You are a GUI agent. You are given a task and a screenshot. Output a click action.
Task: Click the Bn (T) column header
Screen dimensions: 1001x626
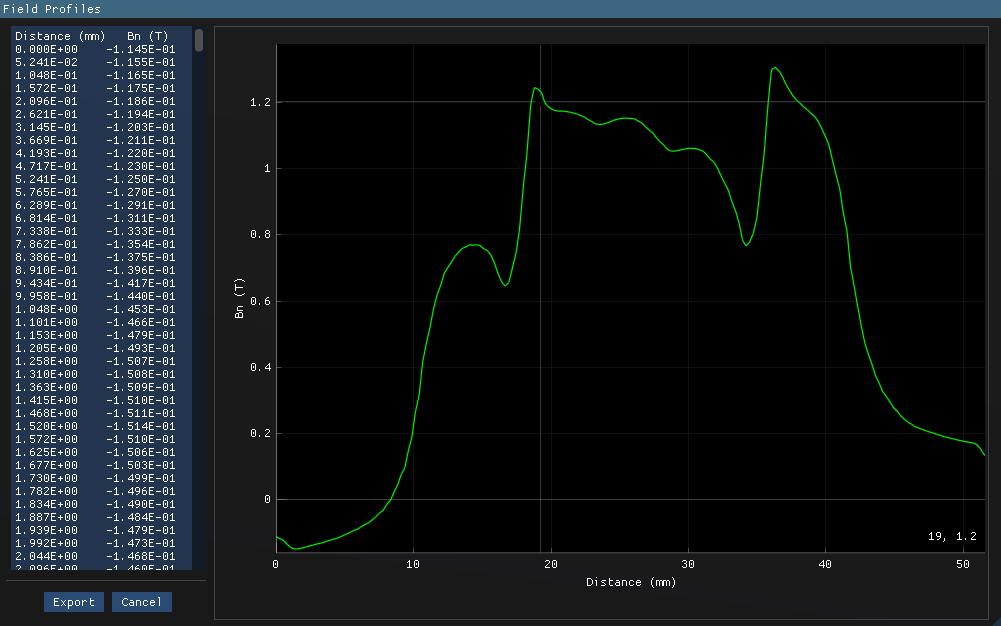coord(146,35)
